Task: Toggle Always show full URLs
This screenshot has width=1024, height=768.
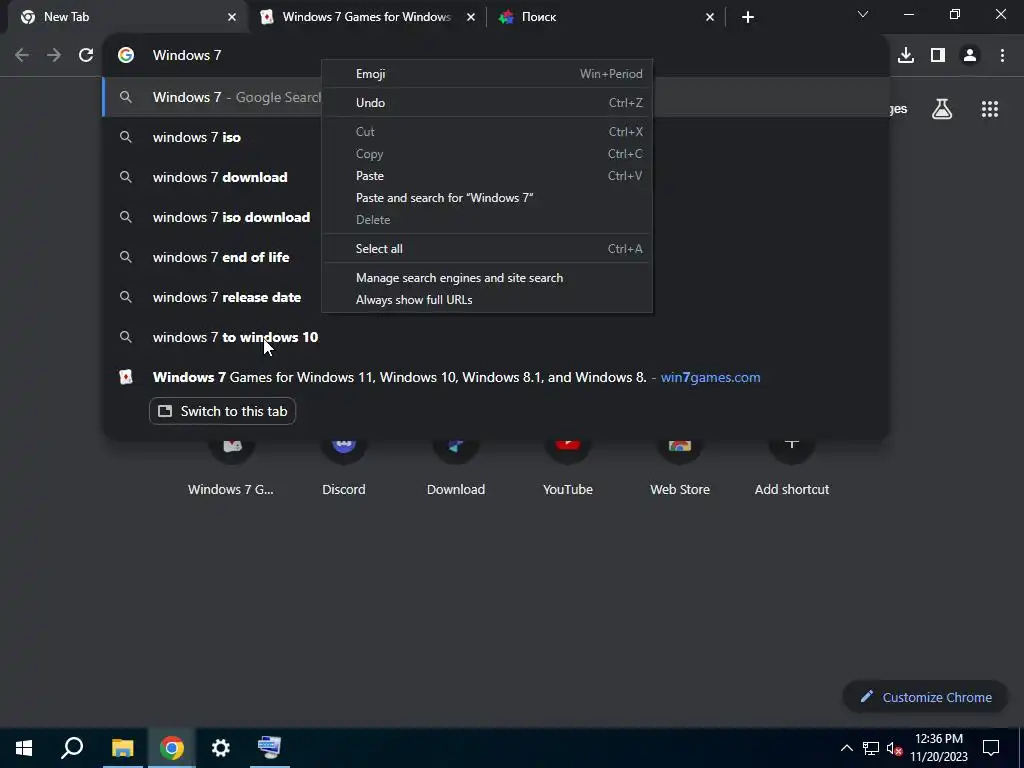Action: (487, 300)
